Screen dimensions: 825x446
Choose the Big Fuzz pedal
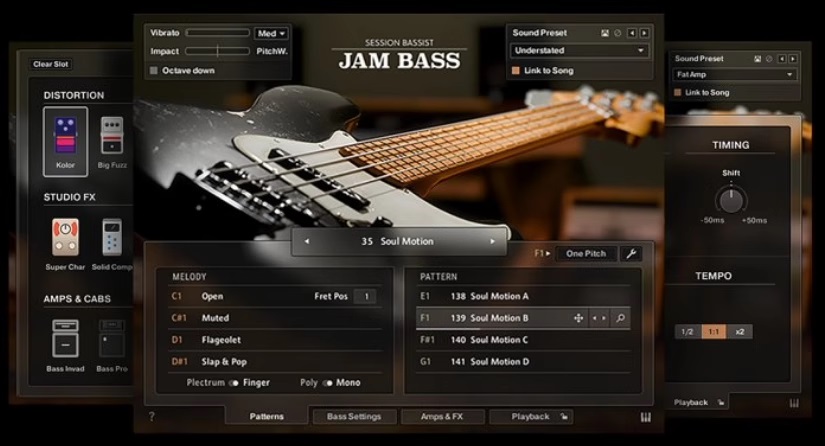click(x=111, y=136)
